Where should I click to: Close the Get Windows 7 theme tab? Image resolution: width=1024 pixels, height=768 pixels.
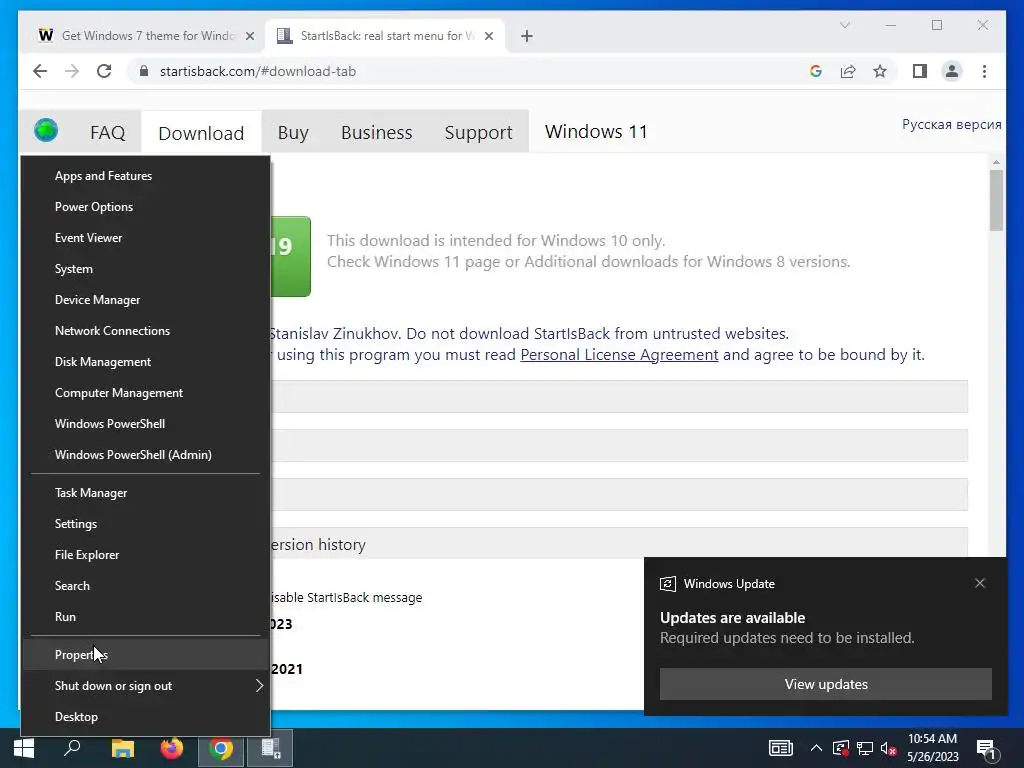[249, 36]
